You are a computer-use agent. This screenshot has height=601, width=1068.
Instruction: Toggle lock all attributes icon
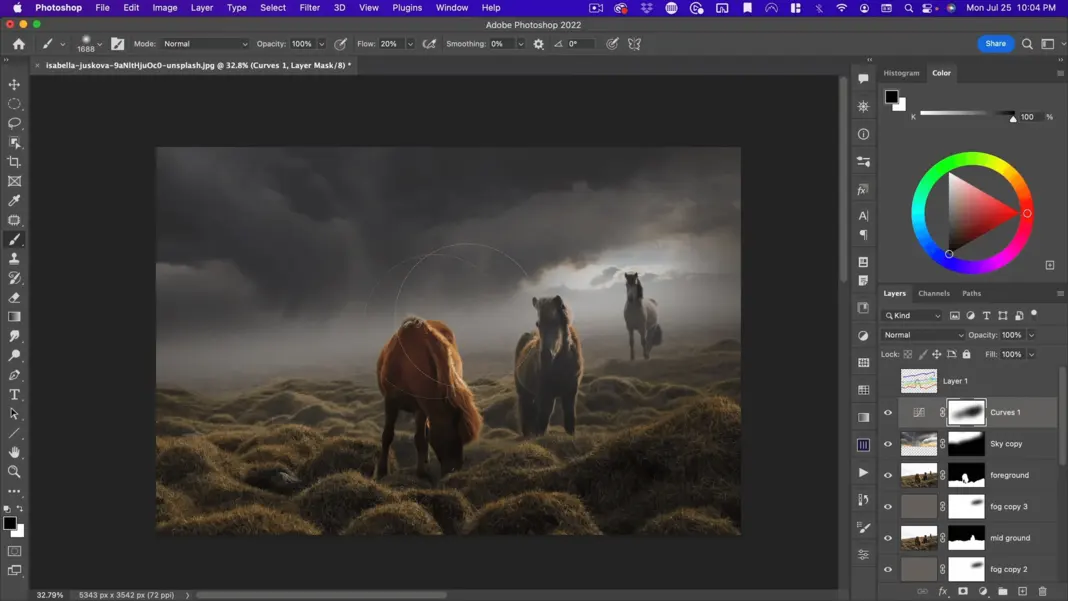coord(967,354)
